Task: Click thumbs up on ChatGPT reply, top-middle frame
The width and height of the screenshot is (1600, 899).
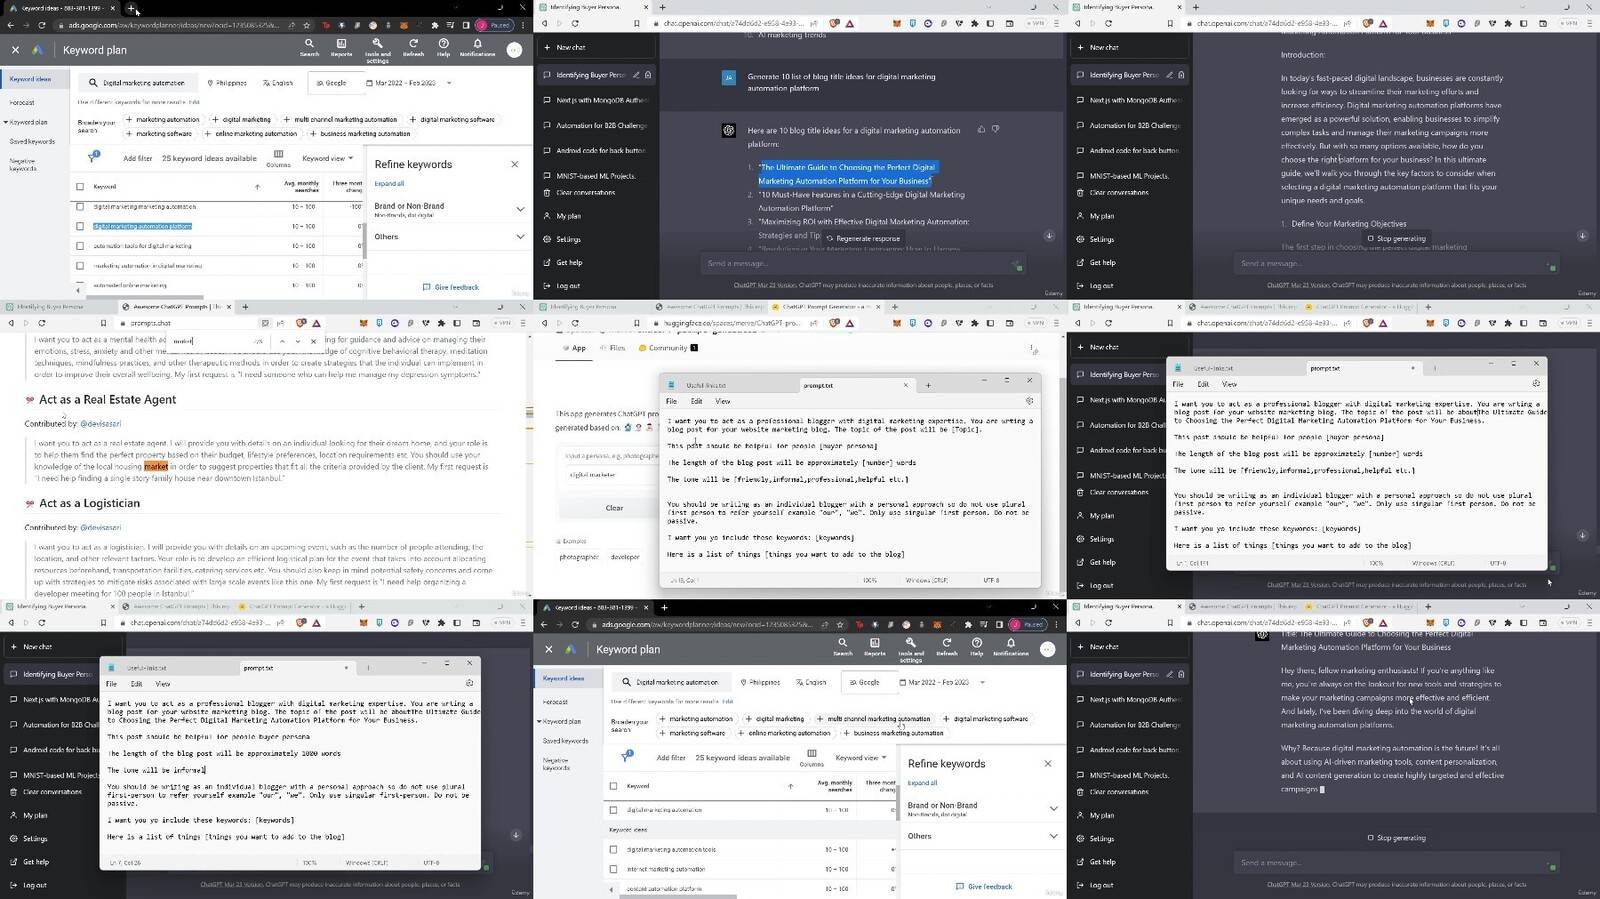Action: [981, 130]
